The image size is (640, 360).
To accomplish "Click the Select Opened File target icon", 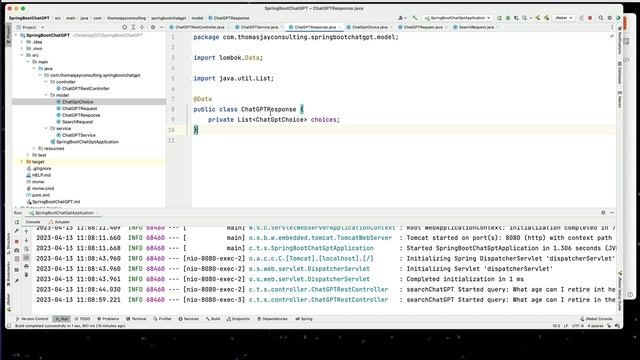I will click(x=124, y=27).
